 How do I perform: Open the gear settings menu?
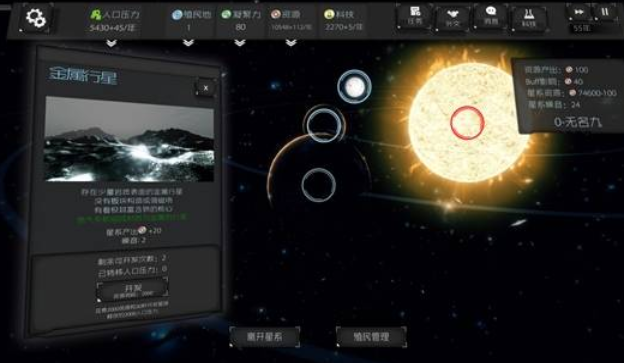35,18
